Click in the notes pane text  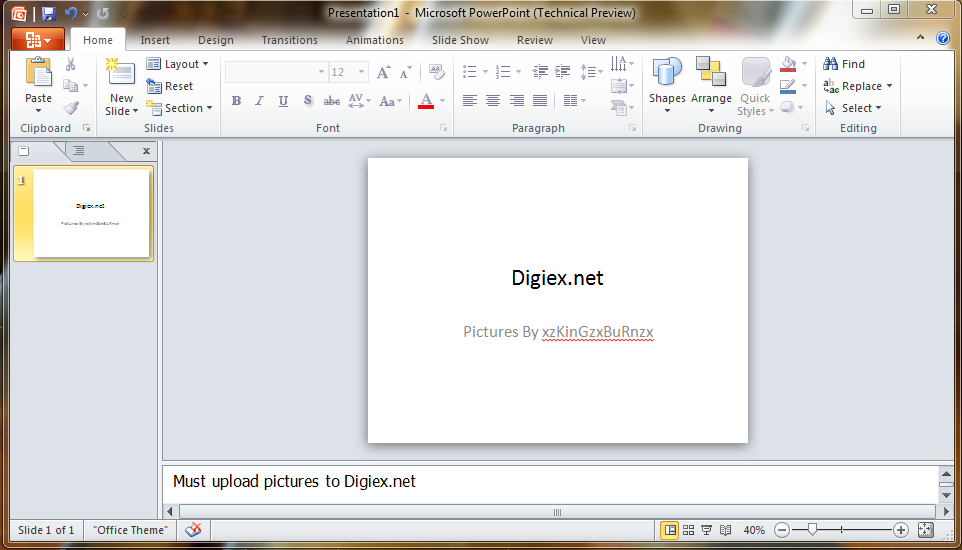[x=294, y=481]
